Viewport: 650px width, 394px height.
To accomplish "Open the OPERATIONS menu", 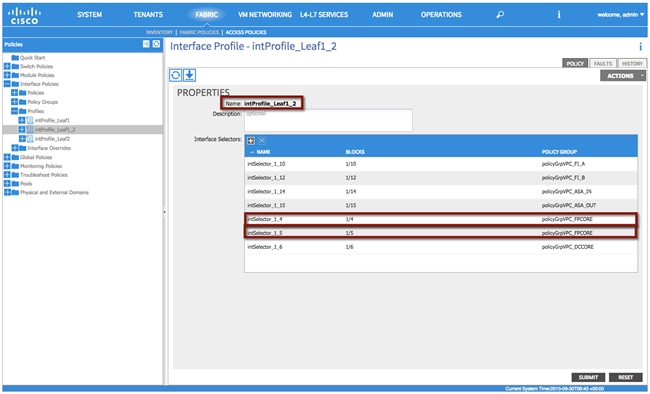I will pos(441,15).
